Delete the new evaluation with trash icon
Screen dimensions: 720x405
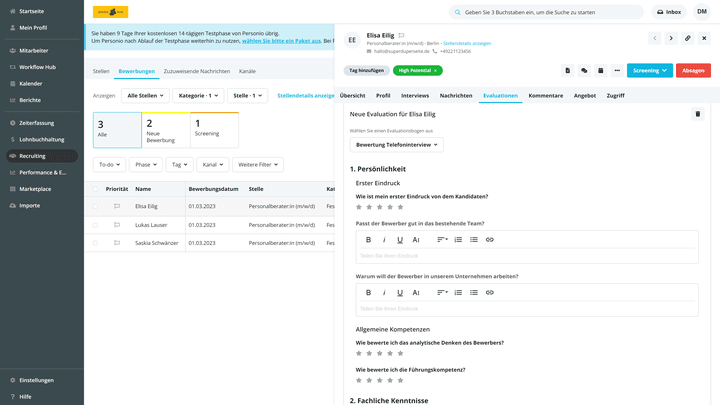pos(698,114)
